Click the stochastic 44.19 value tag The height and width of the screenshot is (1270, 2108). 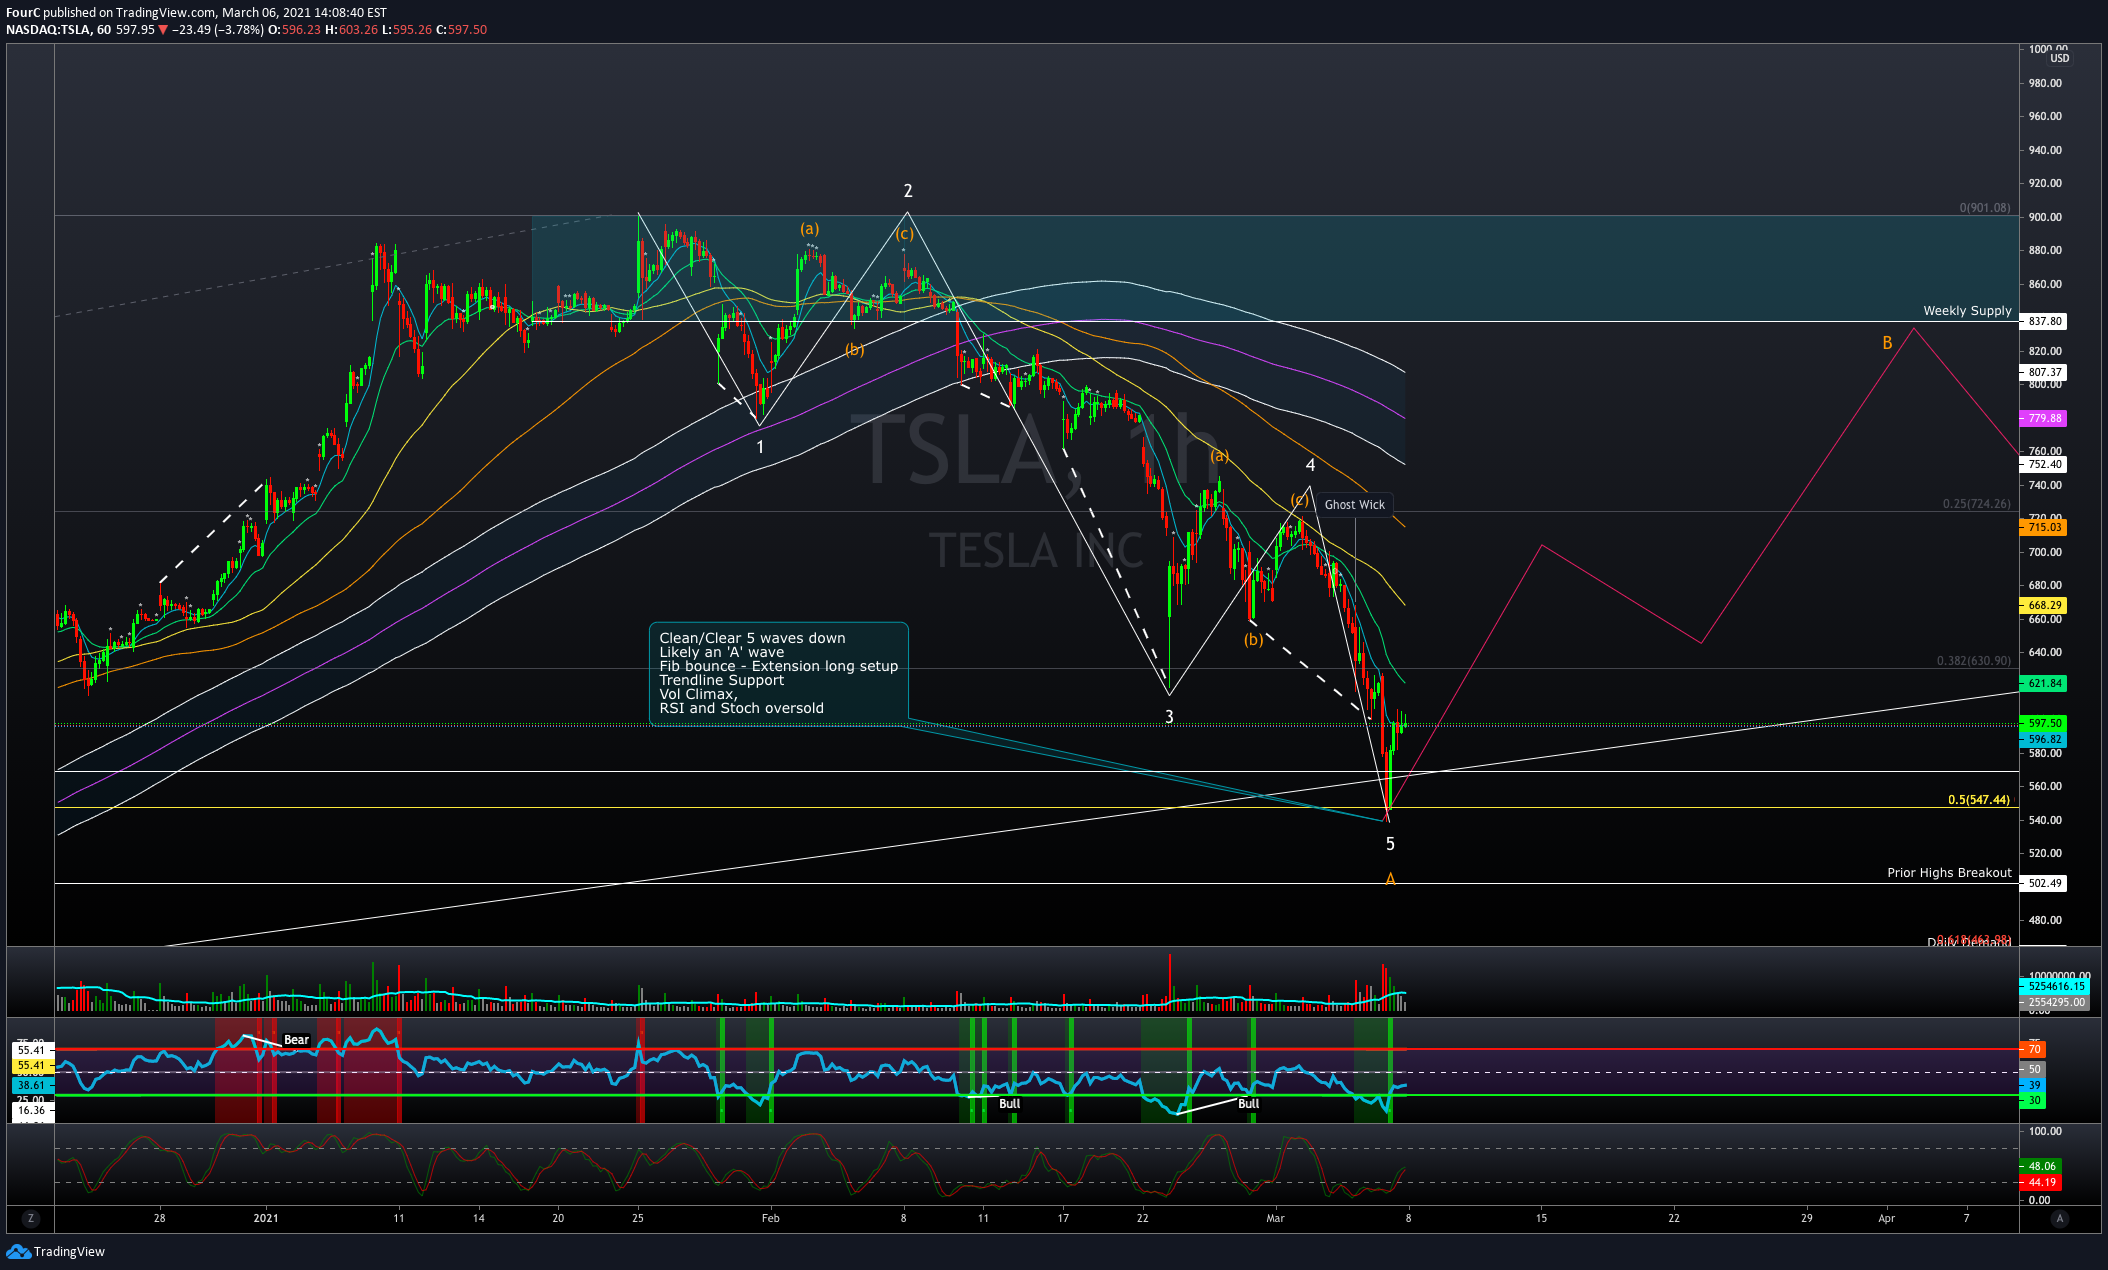[2040, 1182]
